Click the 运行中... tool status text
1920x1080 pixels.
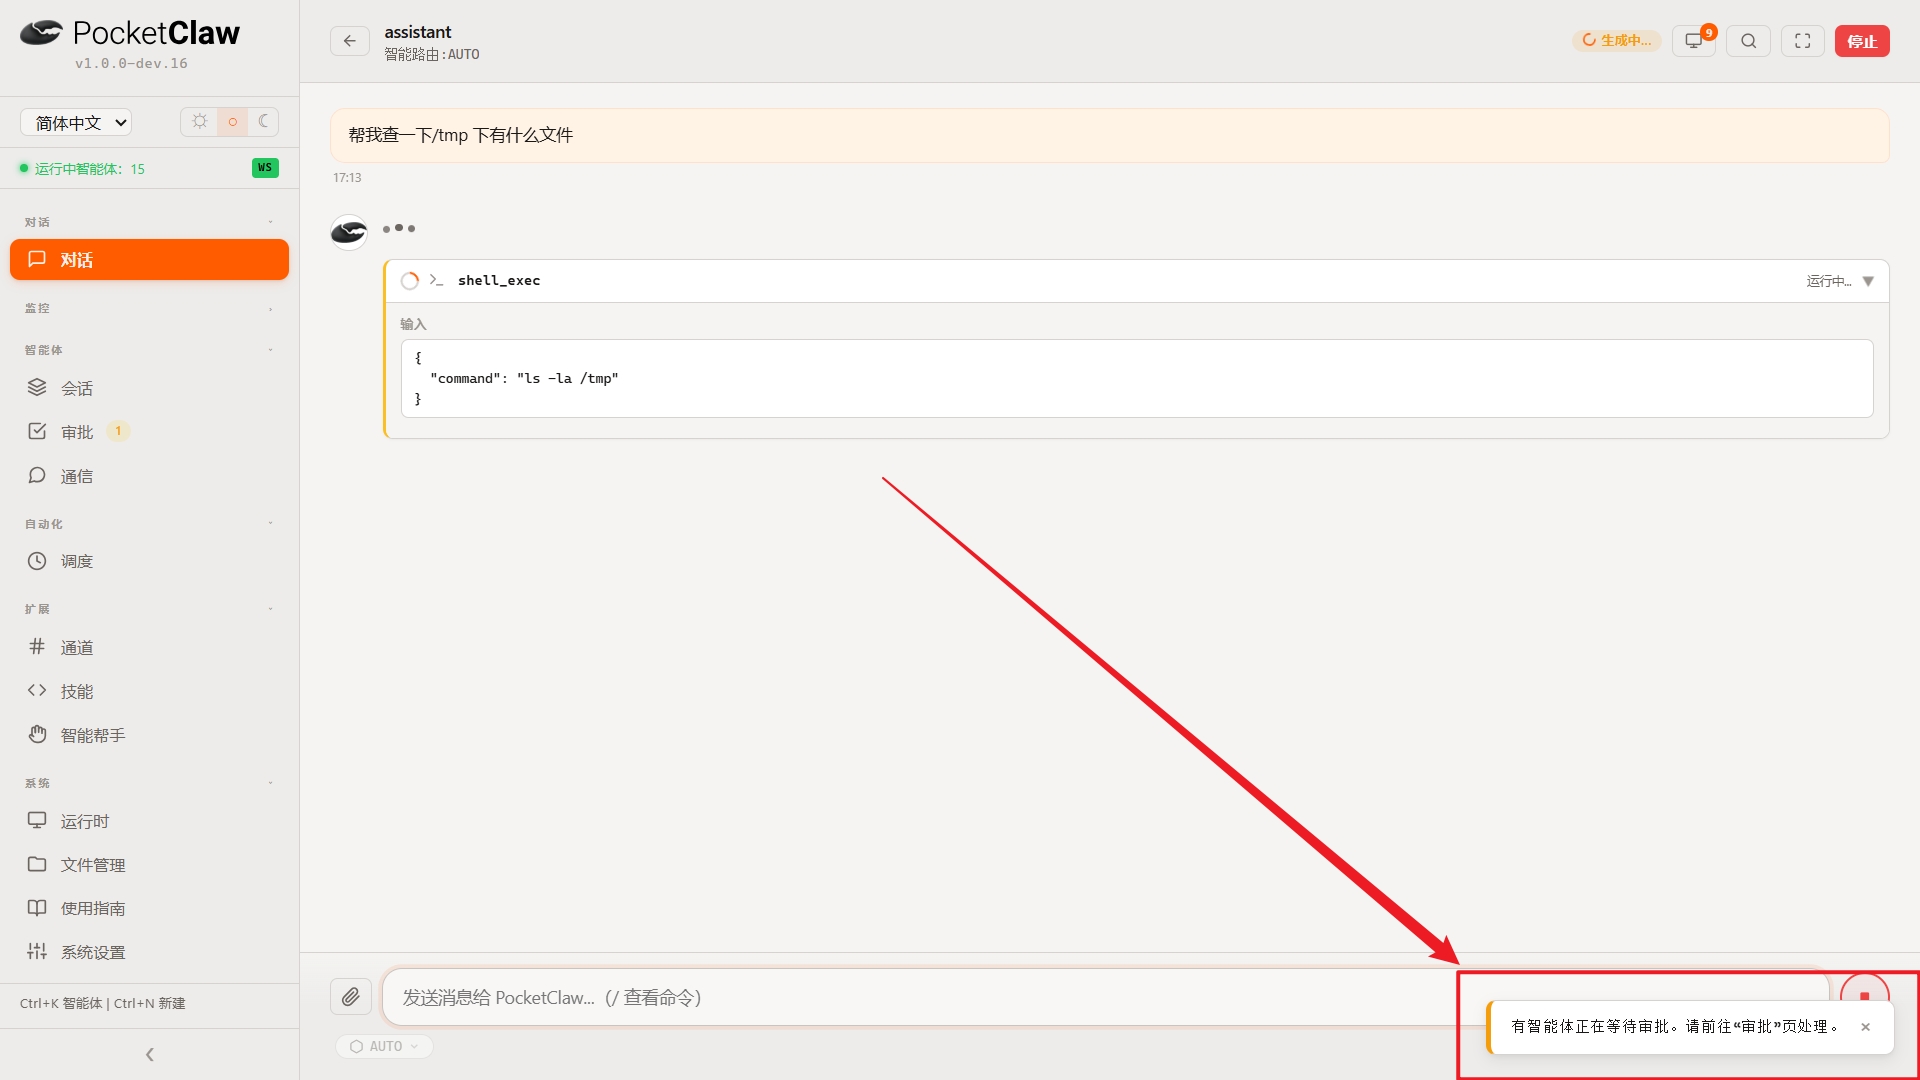(x=1829, y=281)
